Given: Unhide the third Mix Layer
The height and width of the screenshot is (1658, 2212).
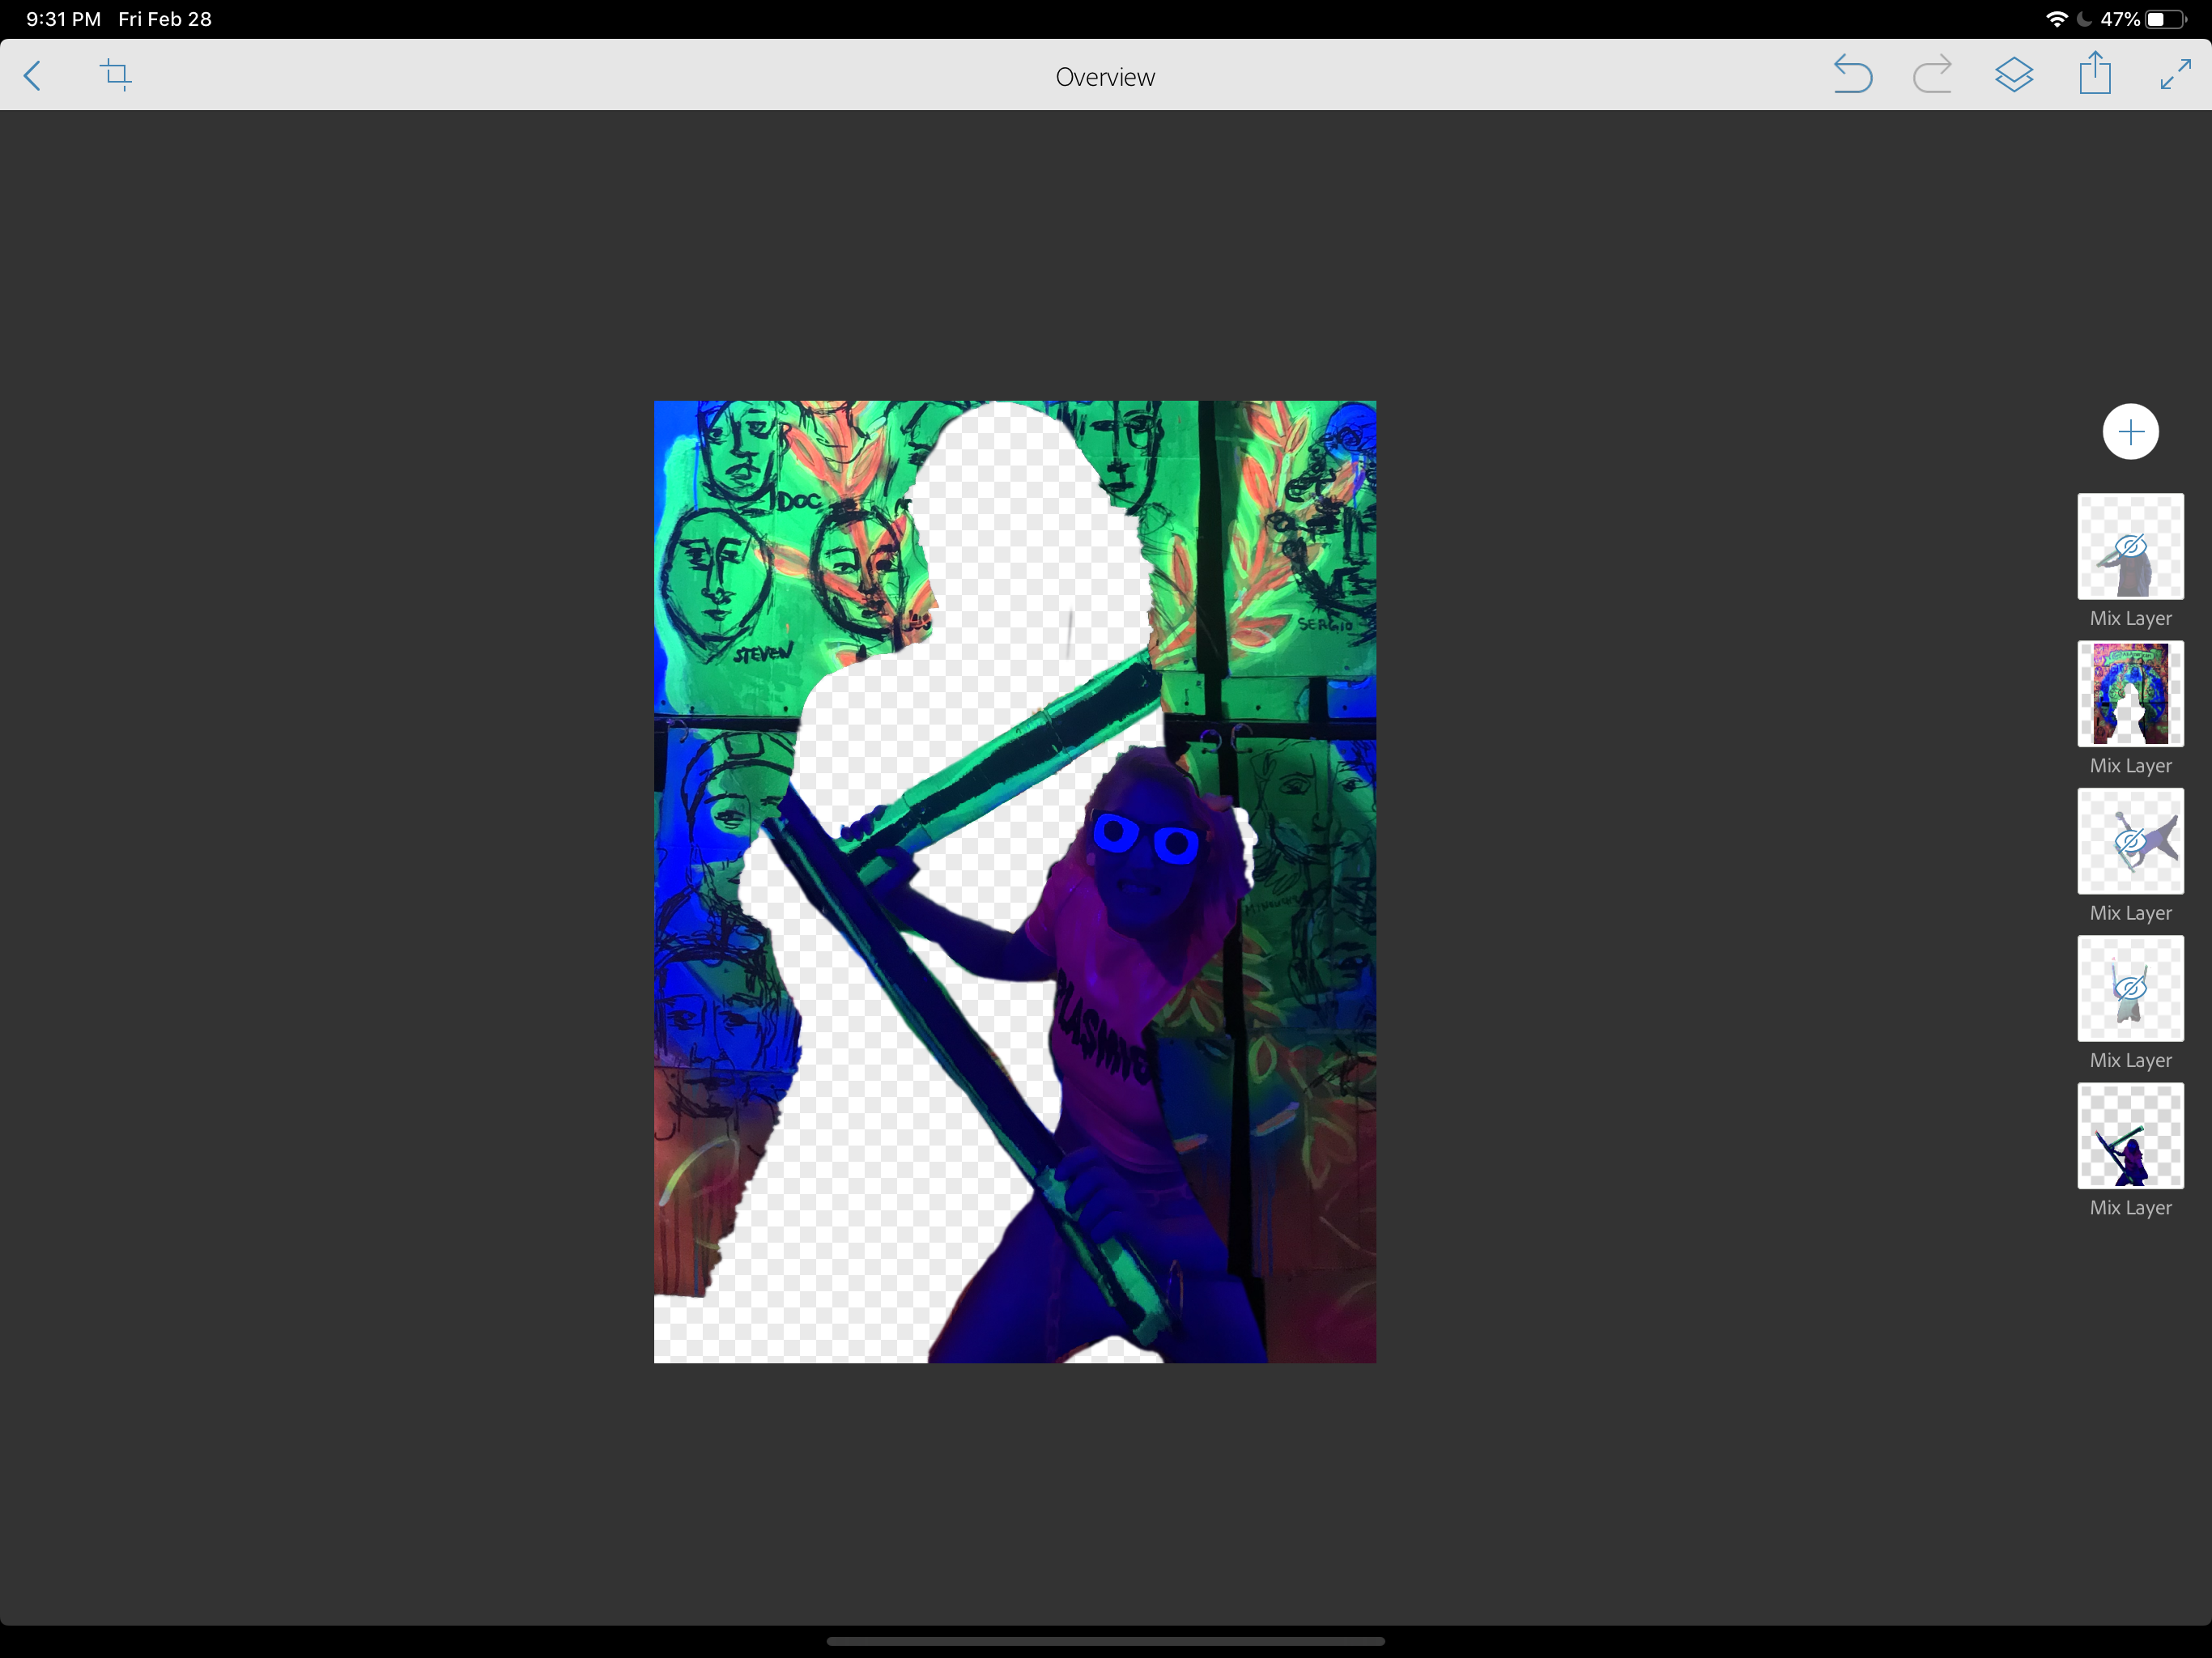Looking at the screenshot, I should pos(2130,841).
